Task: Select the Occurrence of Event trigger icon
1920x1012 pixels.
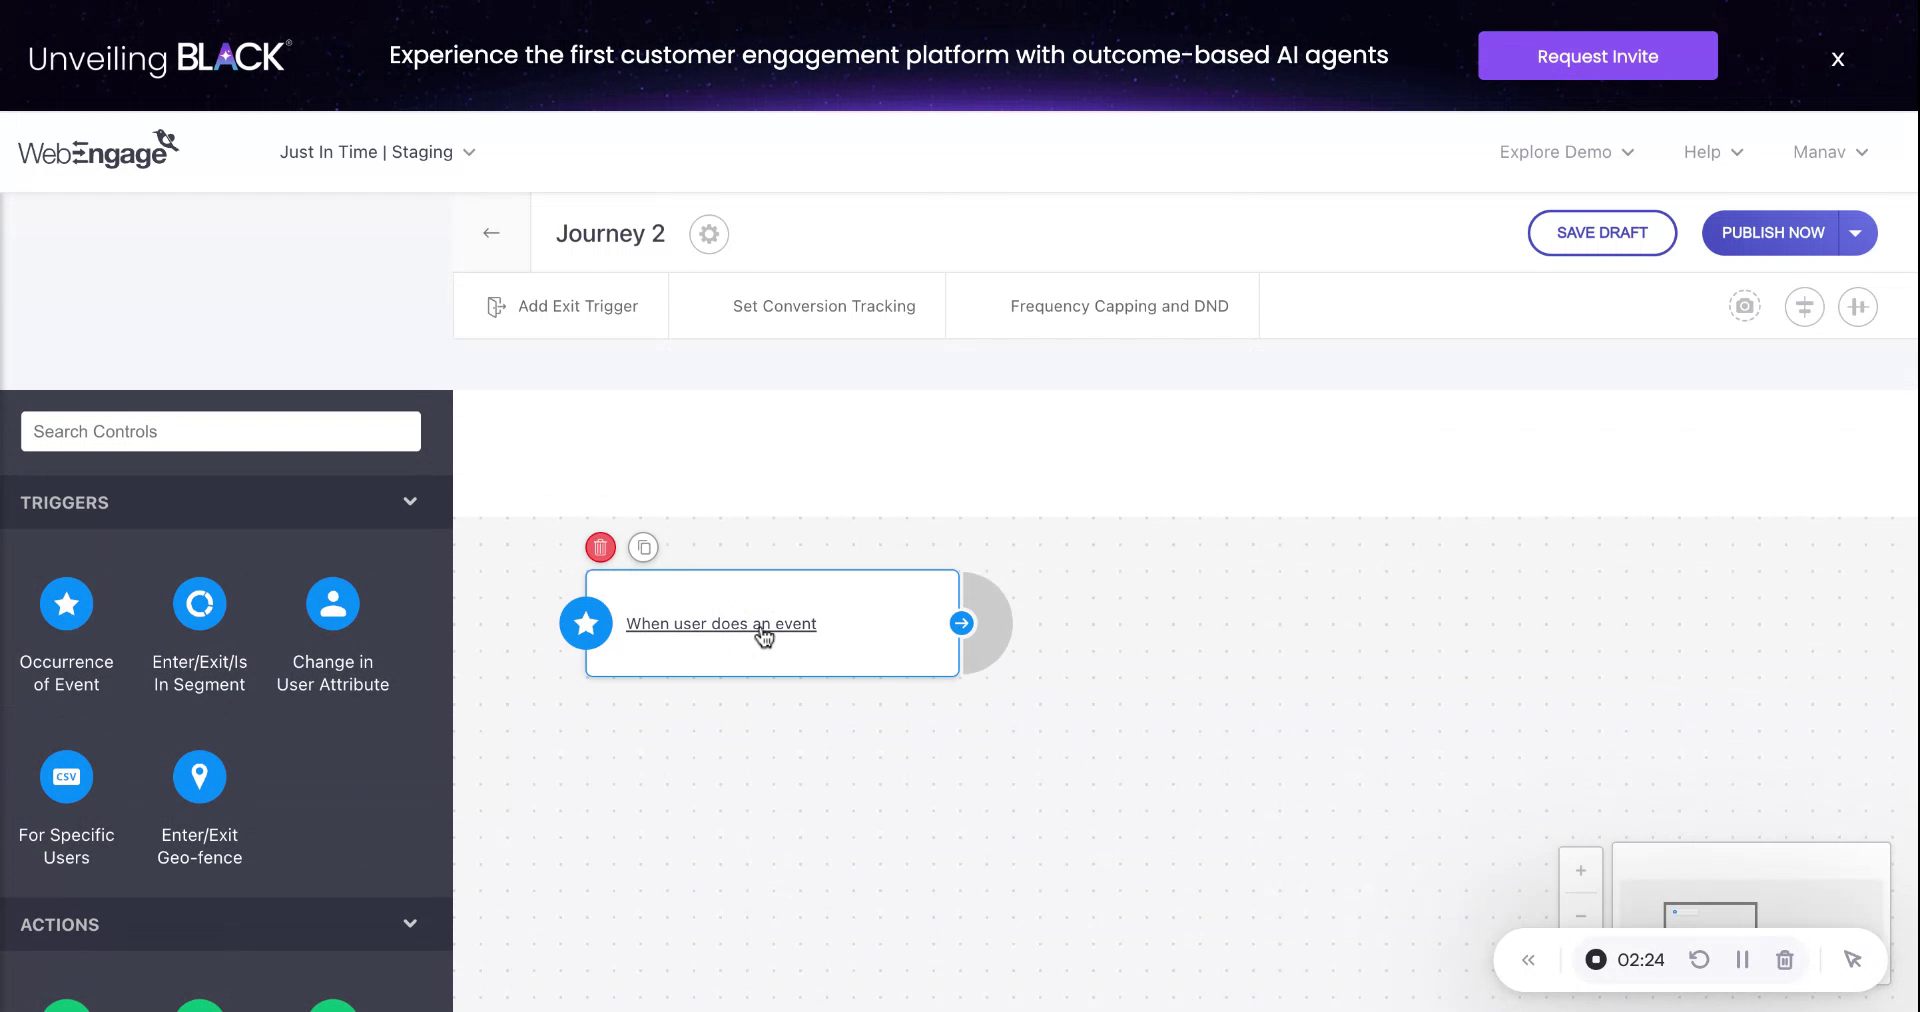Action: 66,604
